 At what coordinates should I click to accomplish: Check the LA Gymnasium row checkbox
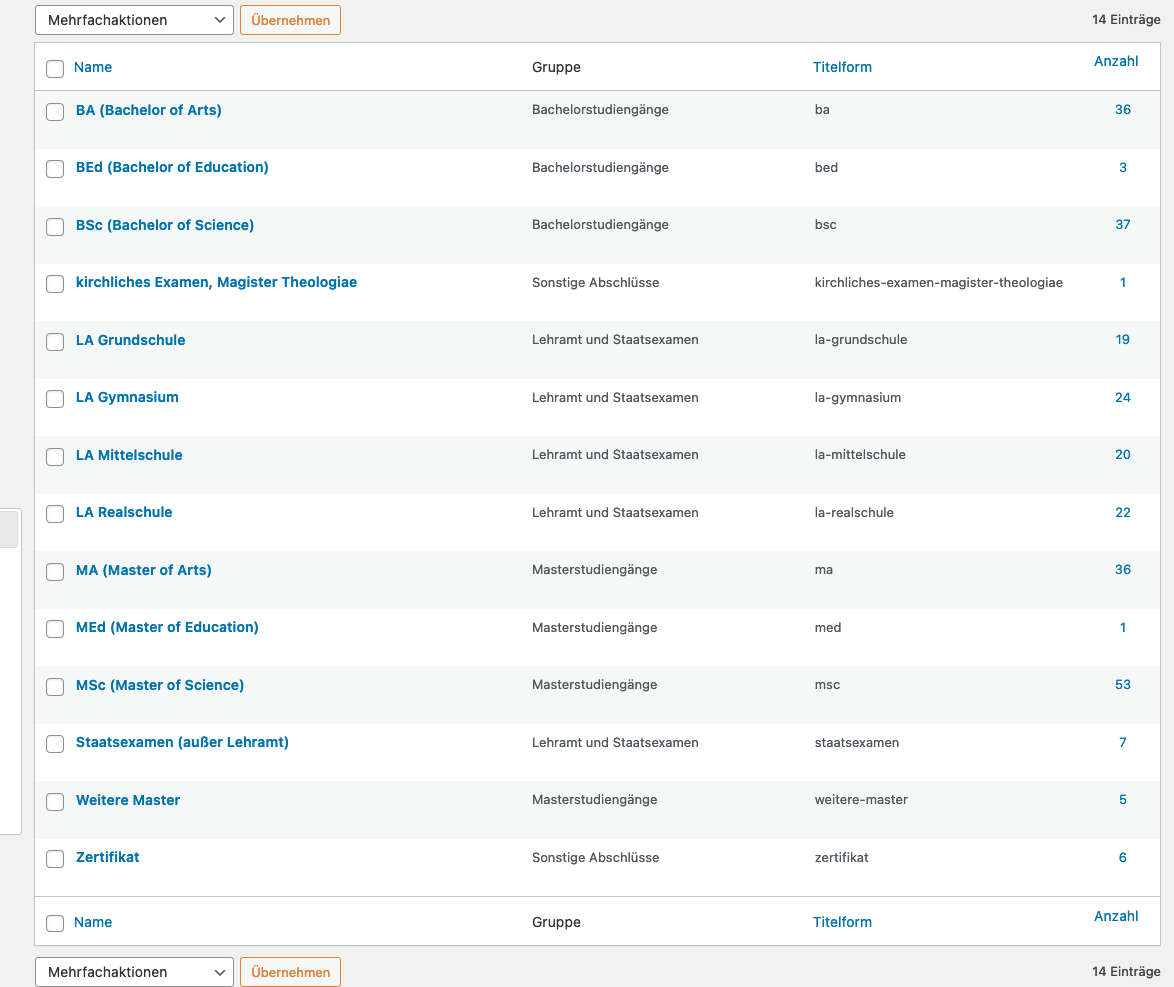55,399
